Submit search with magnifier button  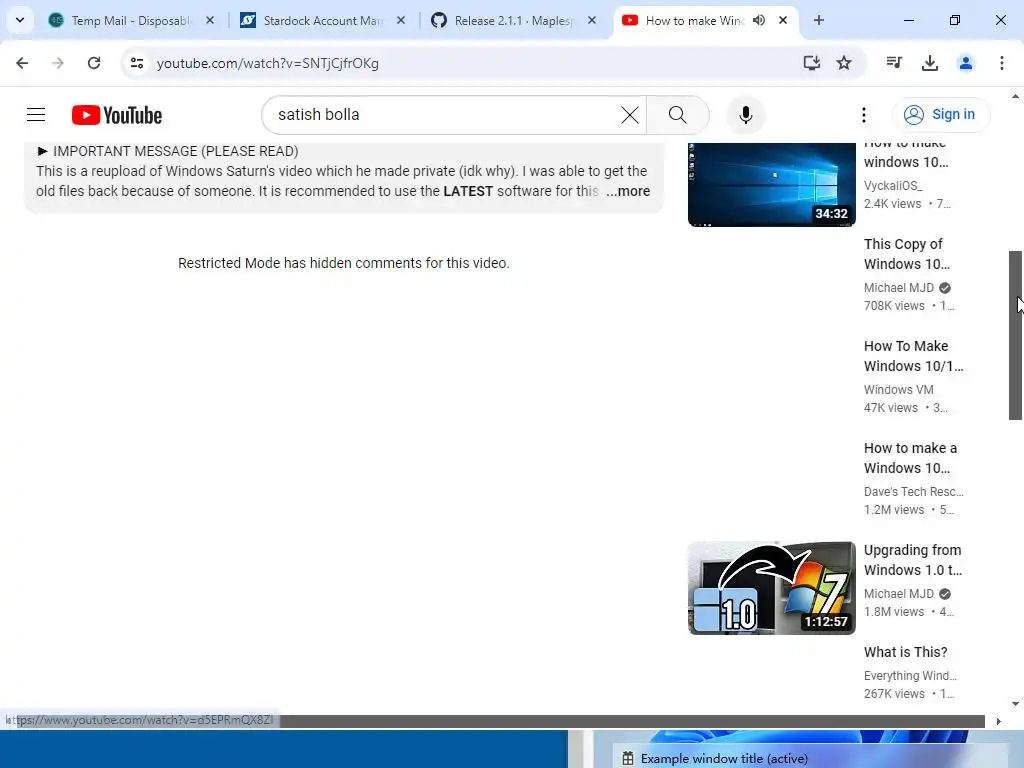(x=678, y=115)
